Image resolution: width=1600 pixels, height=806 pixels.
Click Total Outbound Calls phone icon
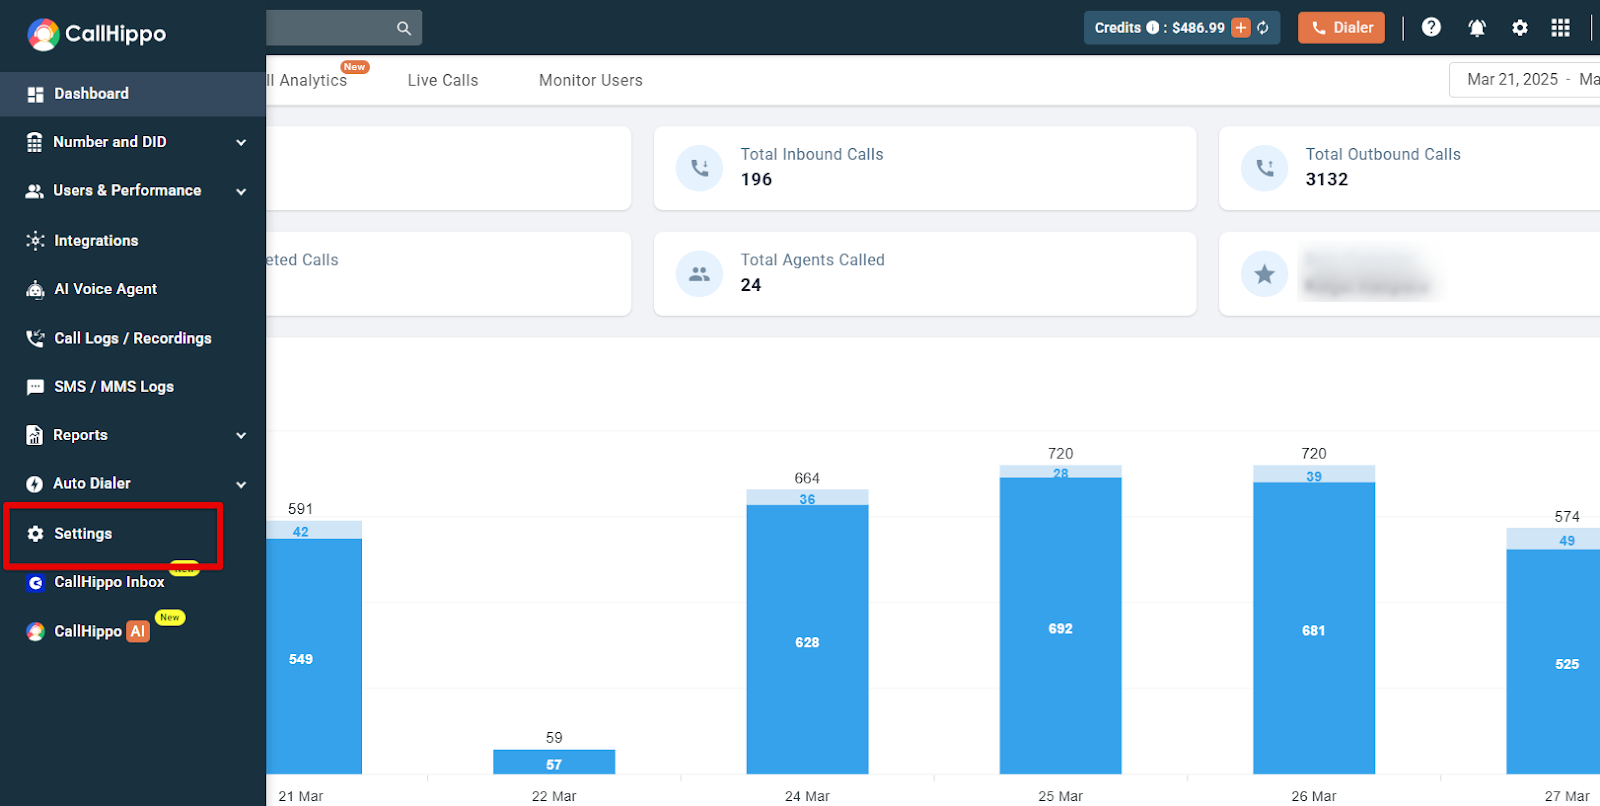1265,168
